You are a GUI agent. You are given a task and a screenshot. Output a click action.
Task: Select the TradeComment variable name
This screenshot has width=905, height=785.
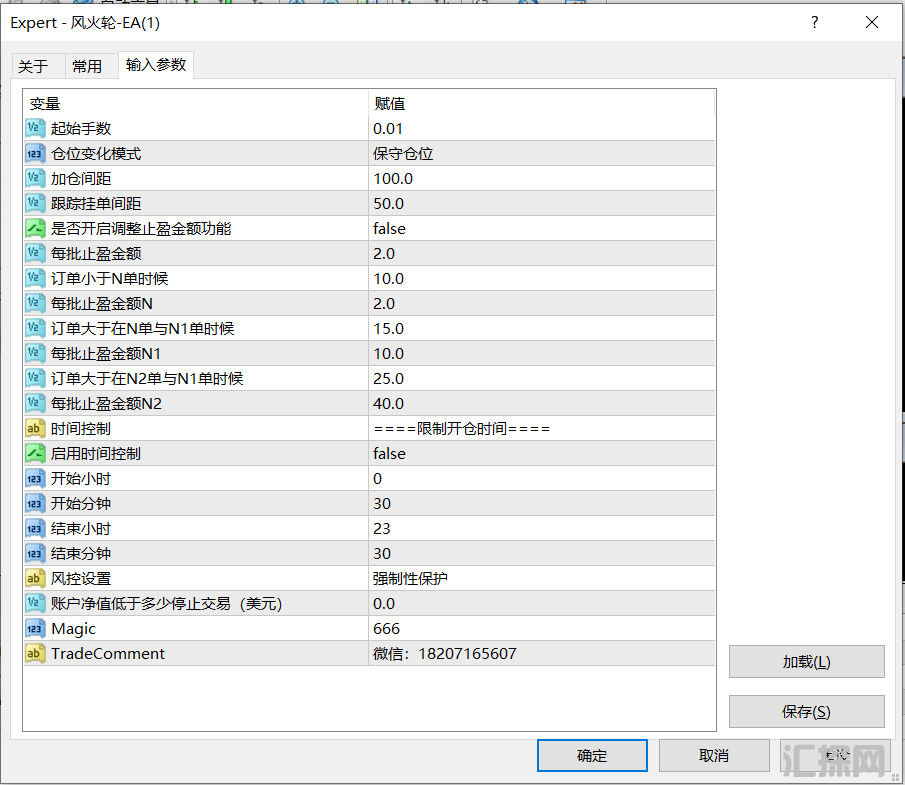(108, 653)
